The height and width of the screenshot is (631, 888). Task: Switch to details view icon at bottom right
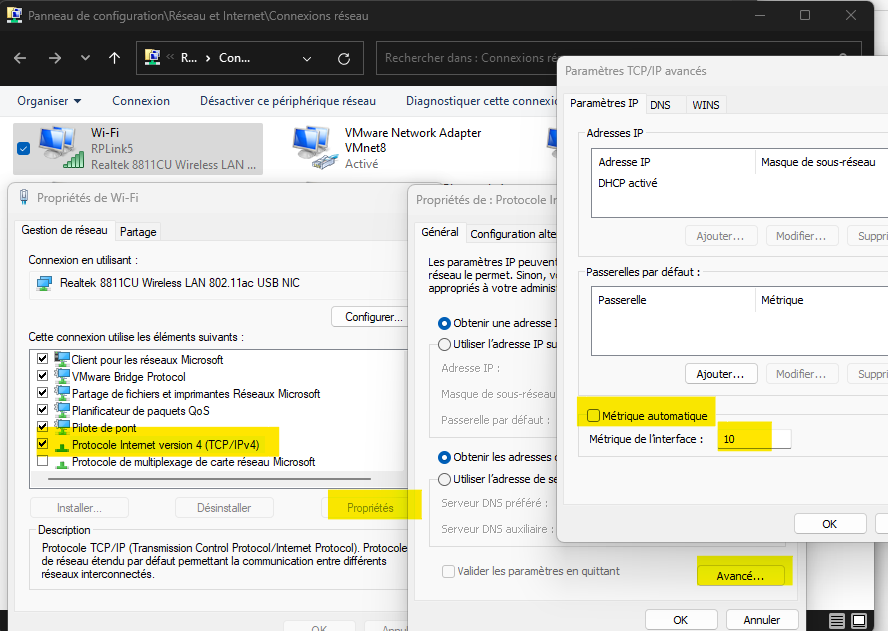(837, 621)
